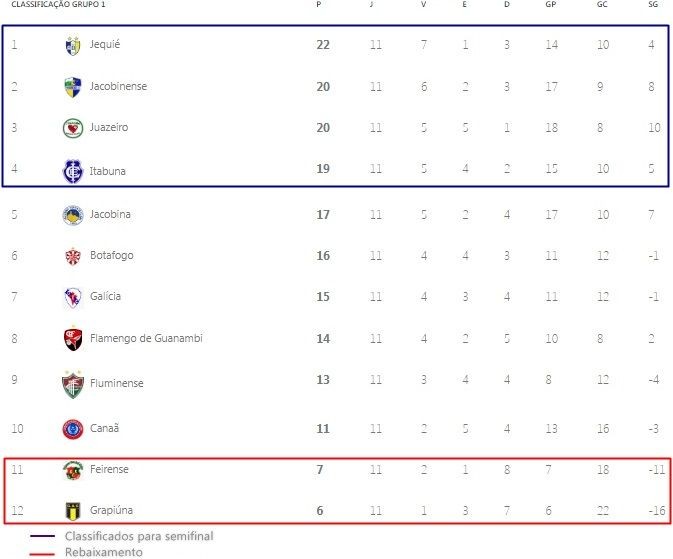
Task: Select the SG goal difference header
Action: 653,4
